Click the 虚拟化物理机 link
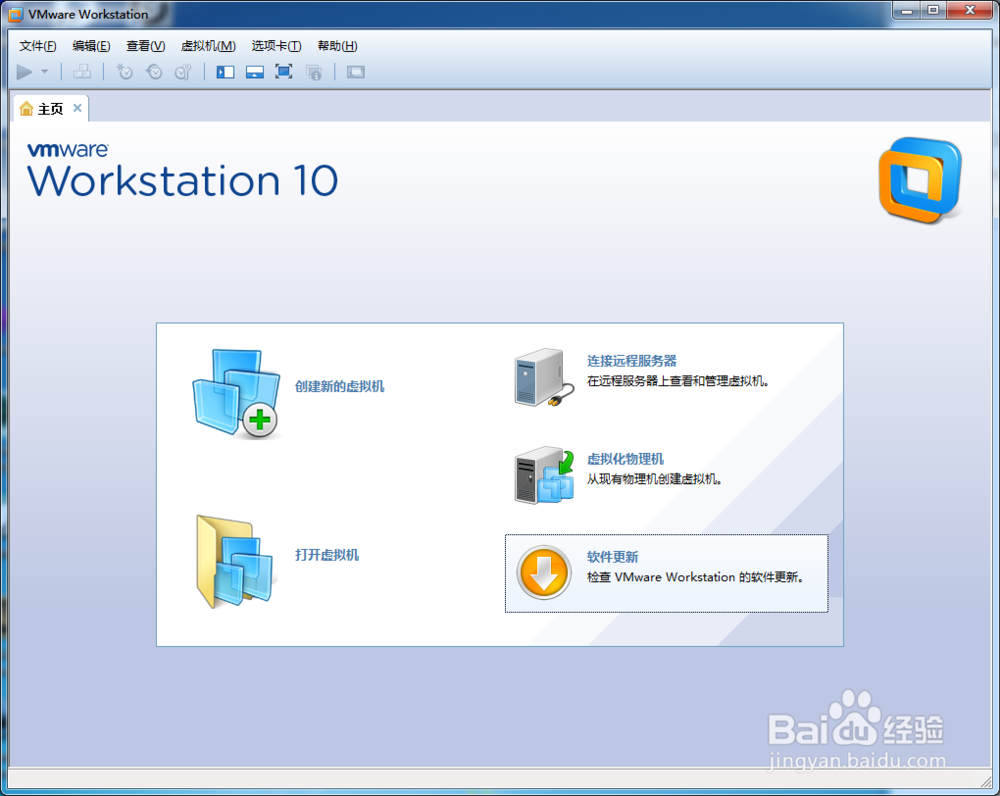 point(625,459)
